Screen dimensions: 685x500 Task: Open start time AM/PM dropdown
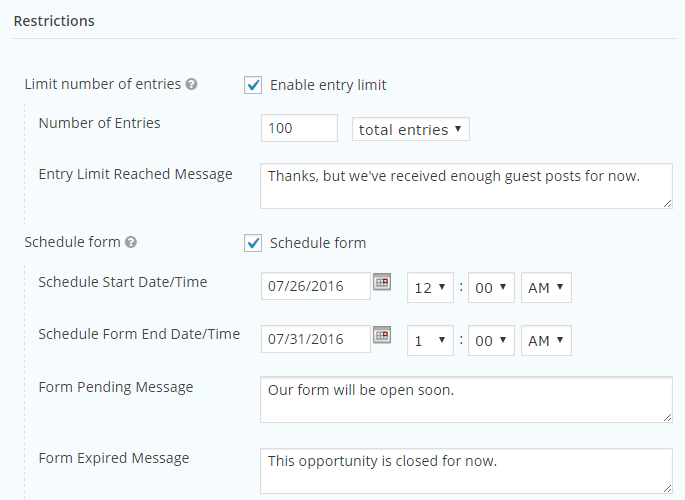[546, 288]
